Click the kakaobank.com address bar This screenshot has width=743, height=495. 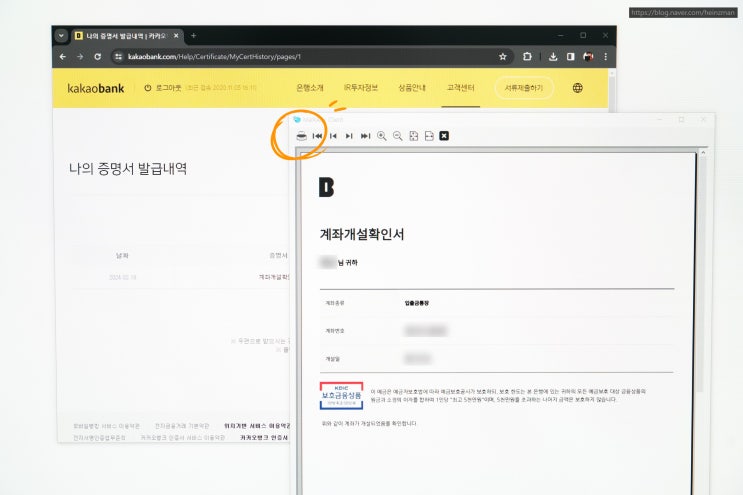coord(308,56)
